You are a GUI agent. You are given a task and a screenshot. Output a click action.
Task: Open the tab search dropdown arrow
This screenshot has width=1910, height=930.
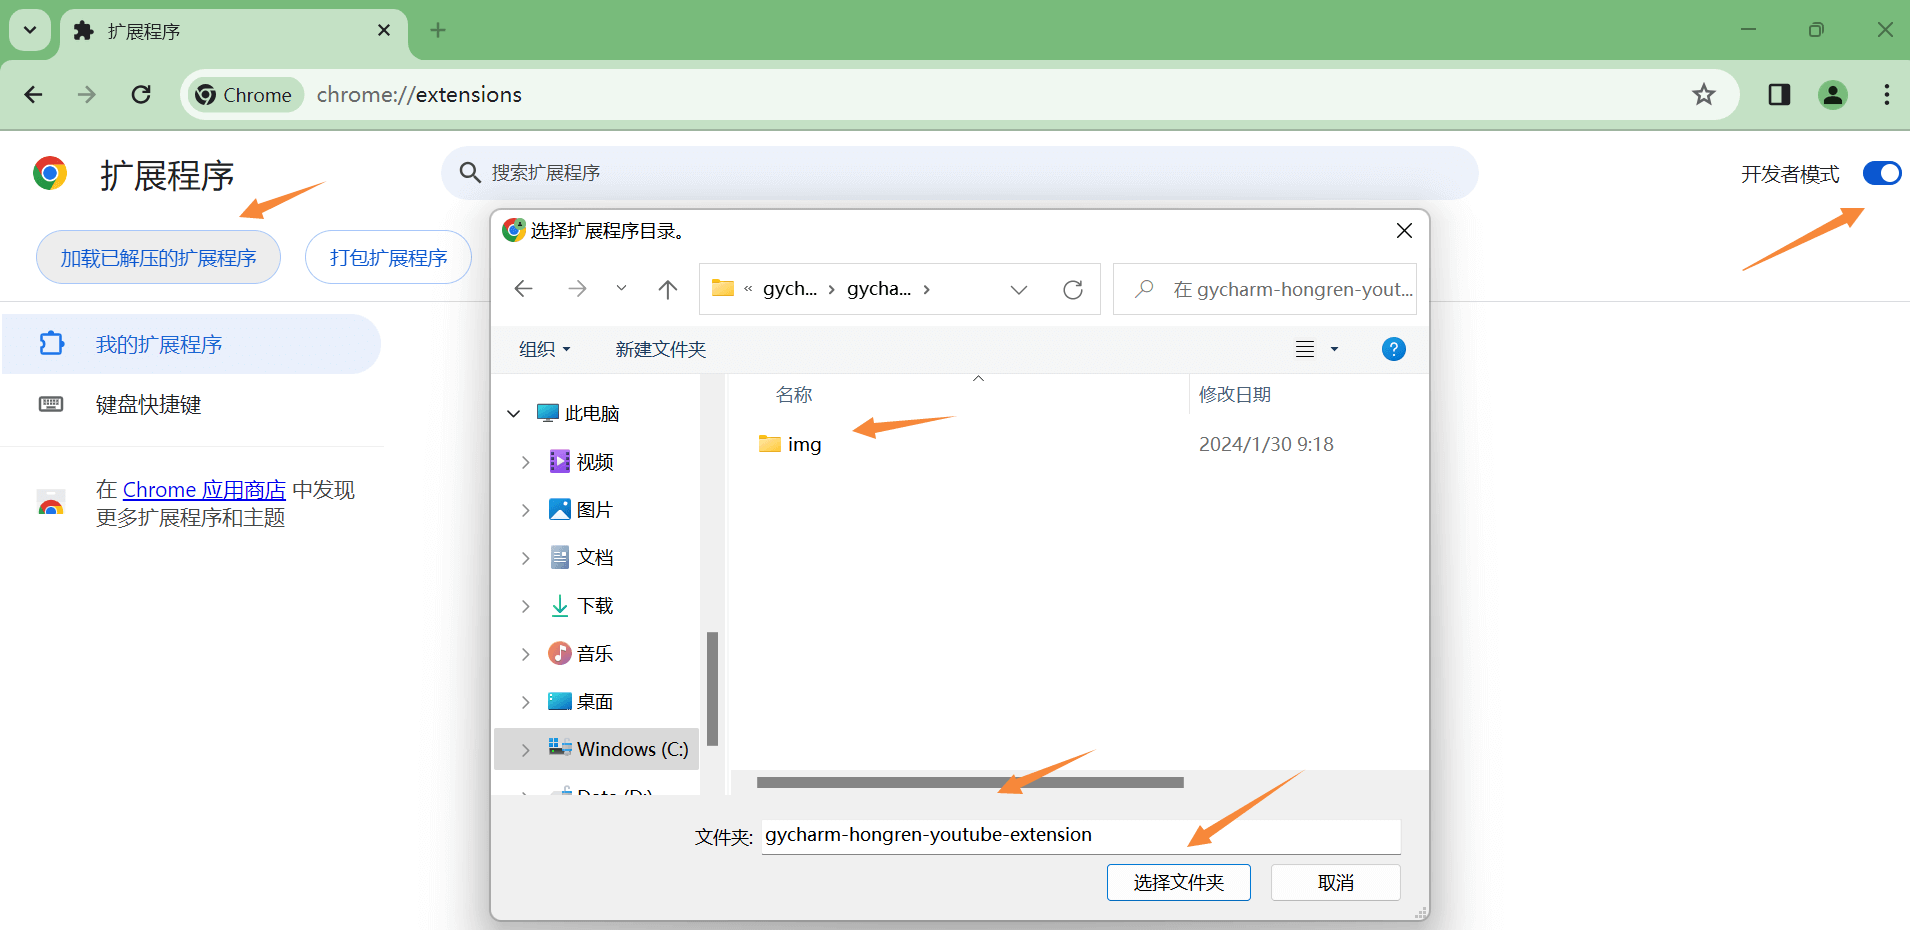(x=30, y=30)
